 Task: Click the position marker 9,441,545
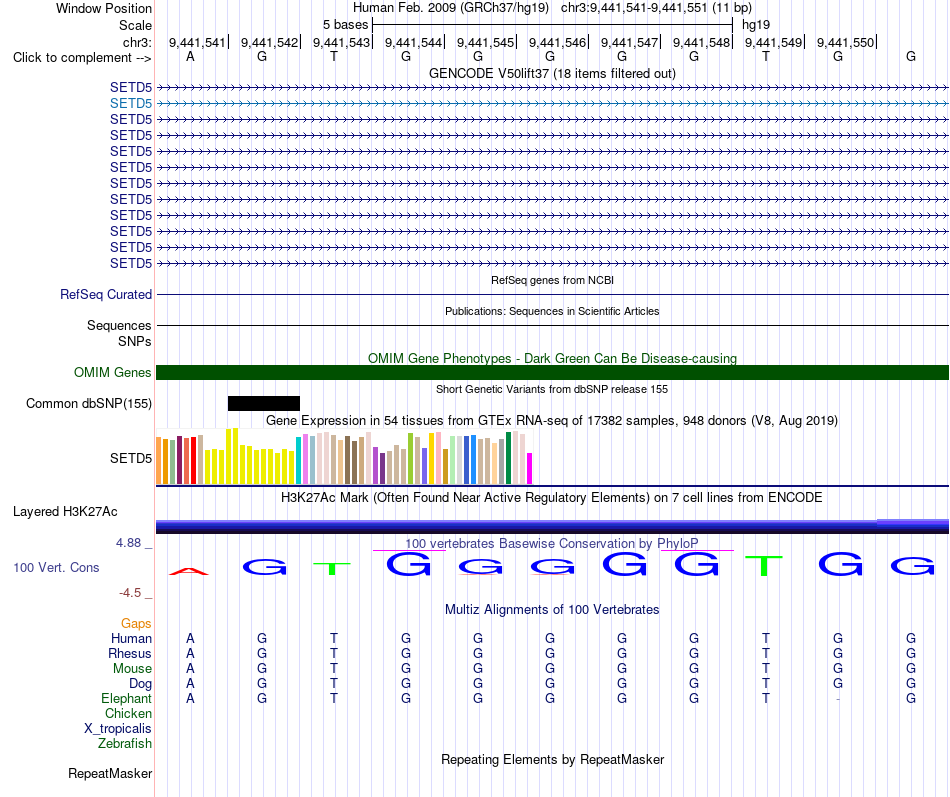pos(485,42)
